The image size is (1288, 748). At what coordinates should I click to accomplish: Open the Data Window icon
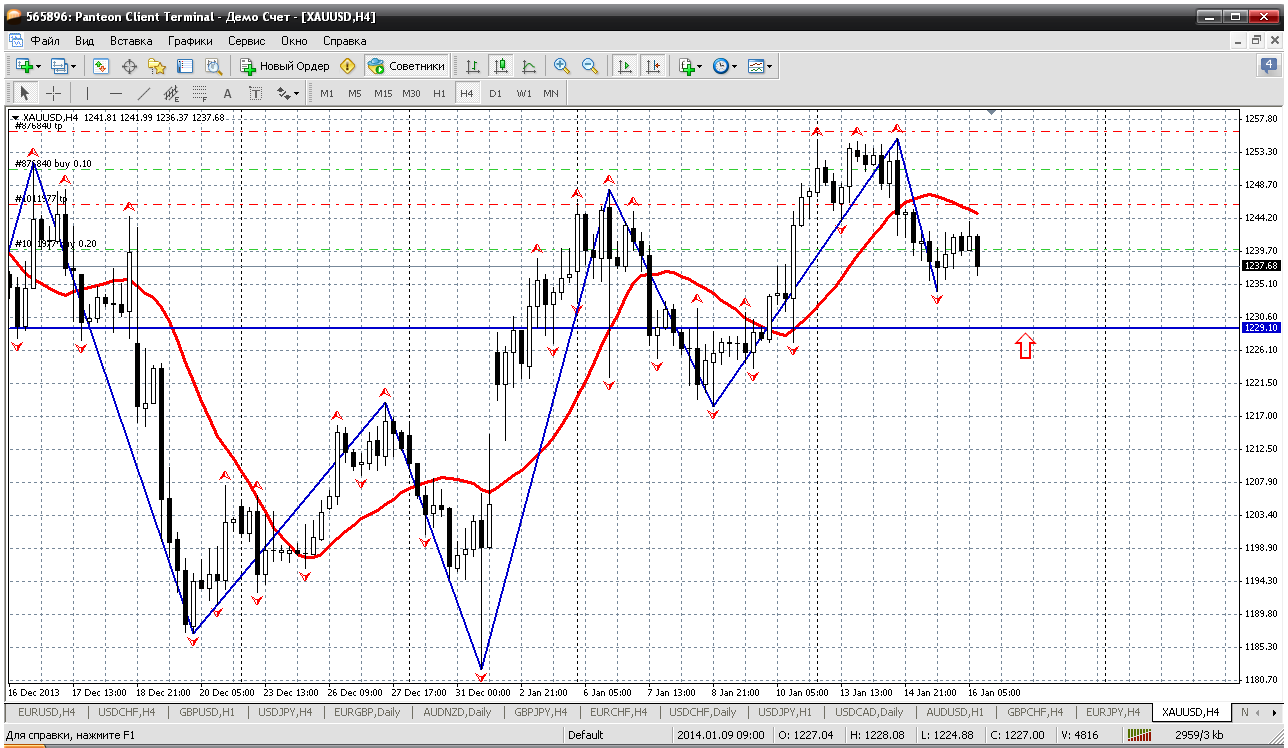[x=129, y=66]
